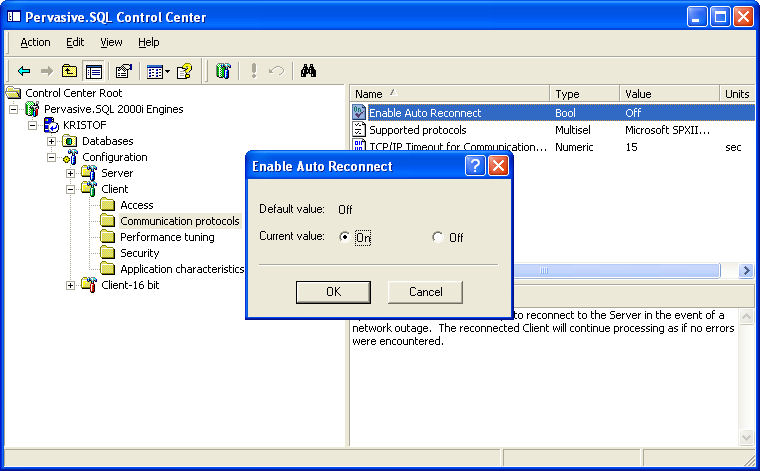Click the Pervasive.SQL 2000i Engines icon
The image size is (760, 471).
tap(32, 109)
